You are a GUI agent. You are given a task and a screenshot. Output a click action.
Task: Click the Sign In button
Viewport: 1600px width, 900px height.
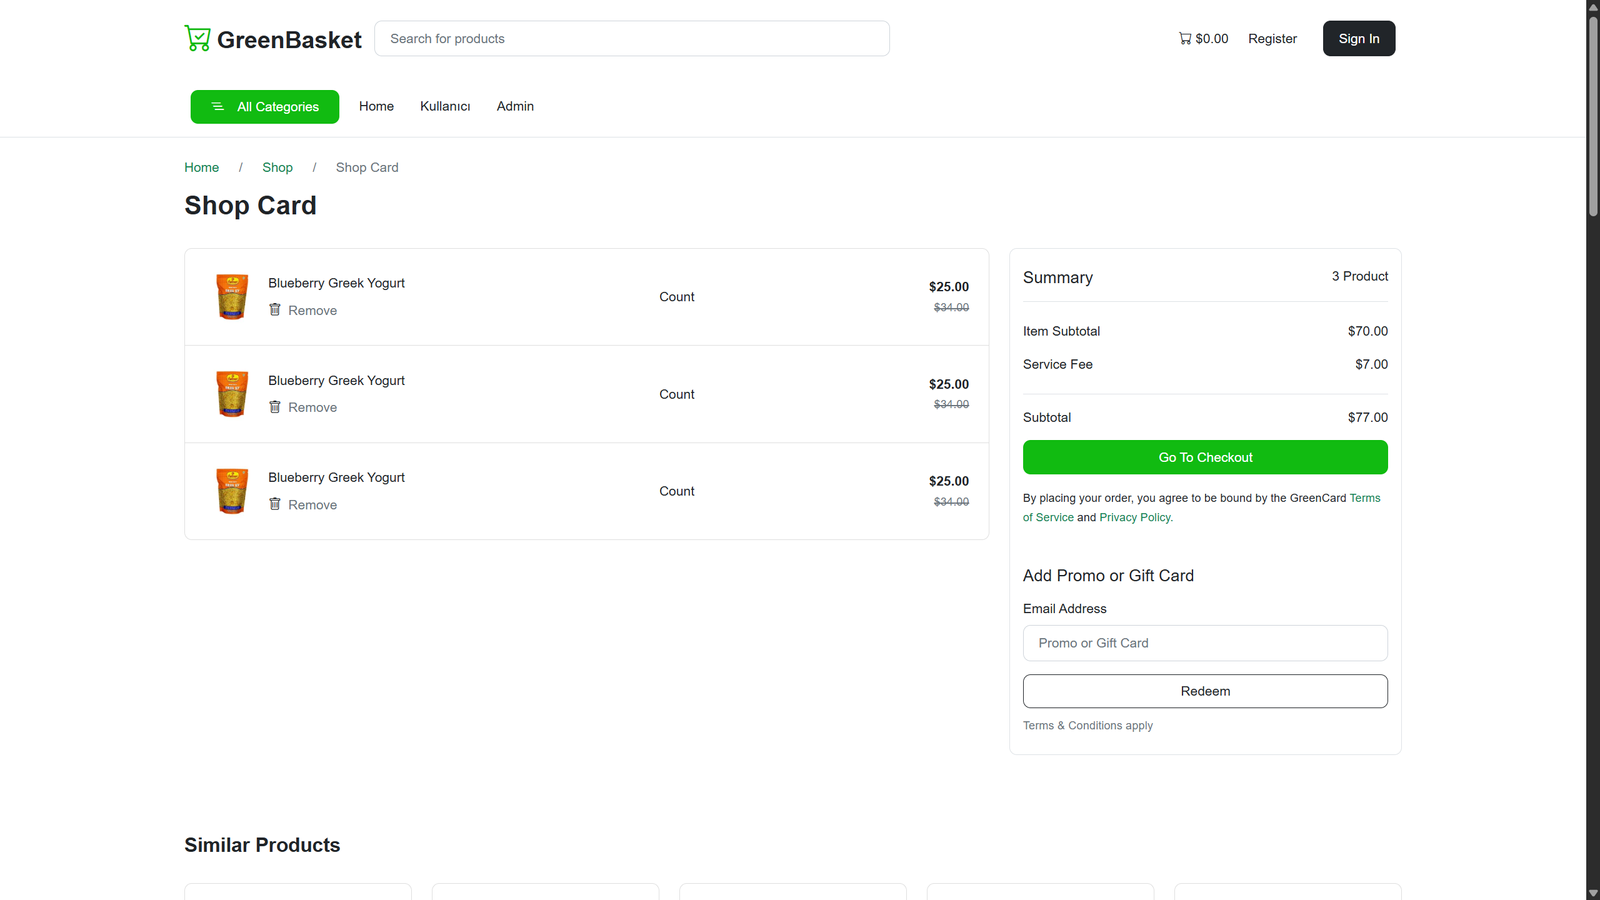1358,39
